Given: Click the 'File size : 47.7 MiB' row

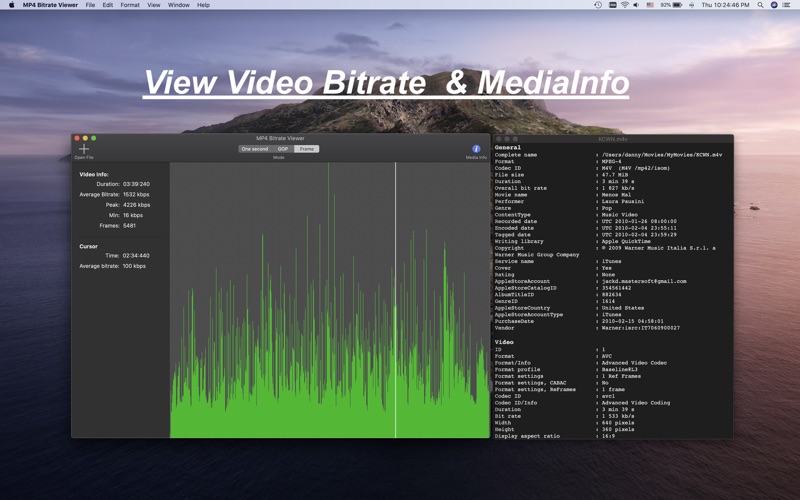Looking at the screenshot, I should click(561, 174).
